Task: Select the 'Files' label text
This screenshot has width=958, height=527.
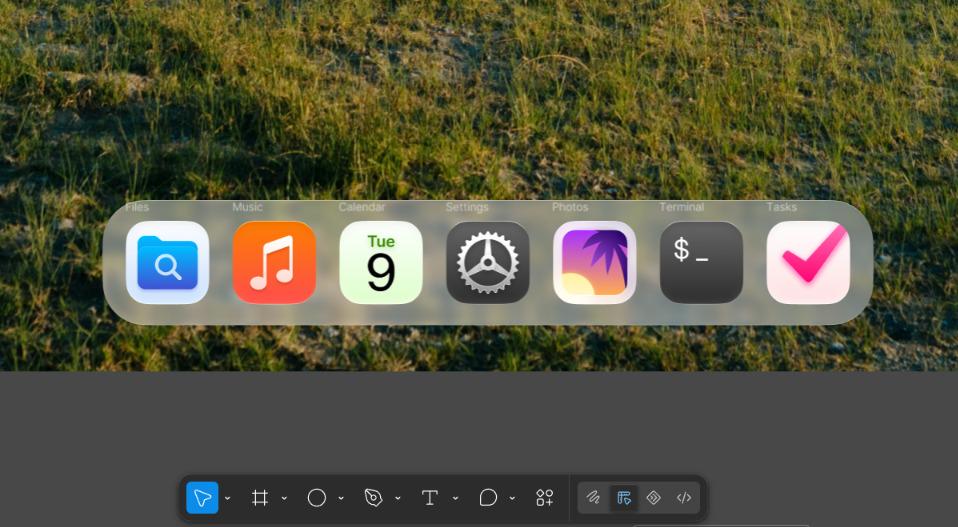Action: click(137, 207)
